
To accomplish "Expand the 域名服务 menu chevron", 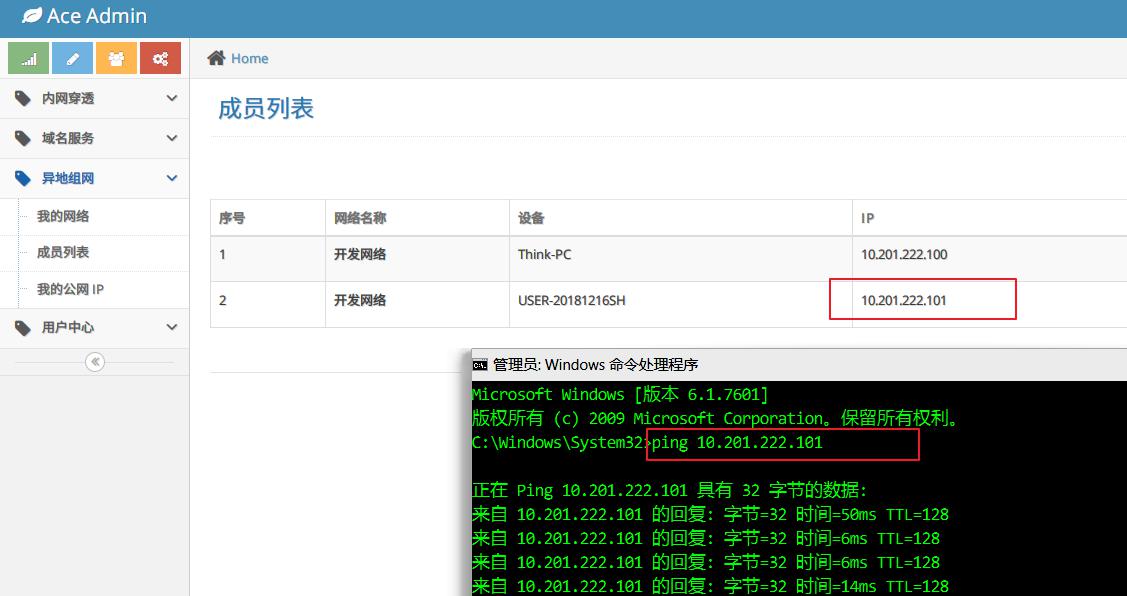I will point(172,138).
